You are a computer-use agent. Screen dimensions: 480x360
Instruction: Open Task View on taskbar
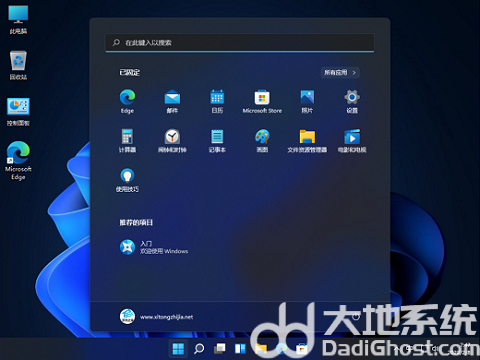coord(220,349)
